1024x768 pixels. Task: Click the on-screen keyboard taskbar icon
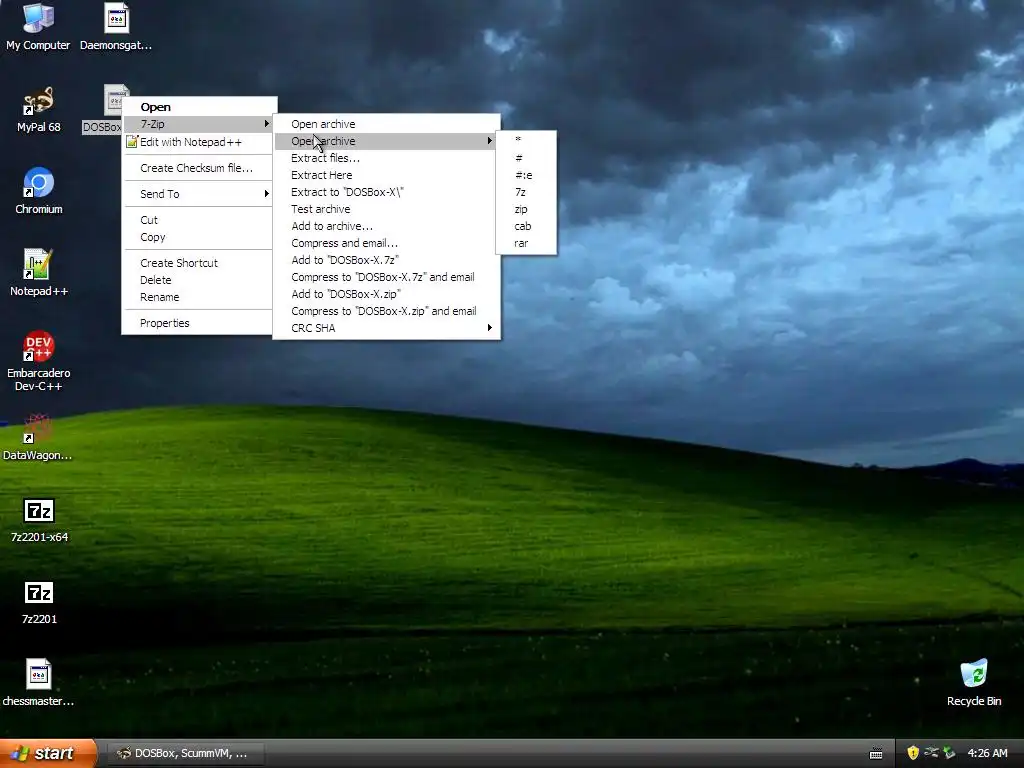pos(876,754)
